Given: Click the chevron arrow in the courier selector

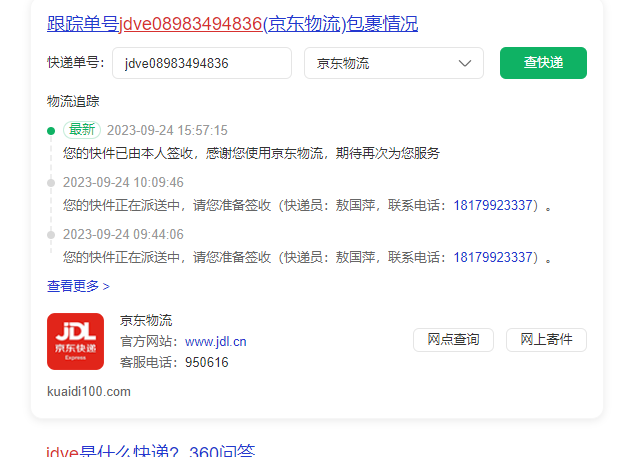Looking at the screenshot, I should click(465, 63).
